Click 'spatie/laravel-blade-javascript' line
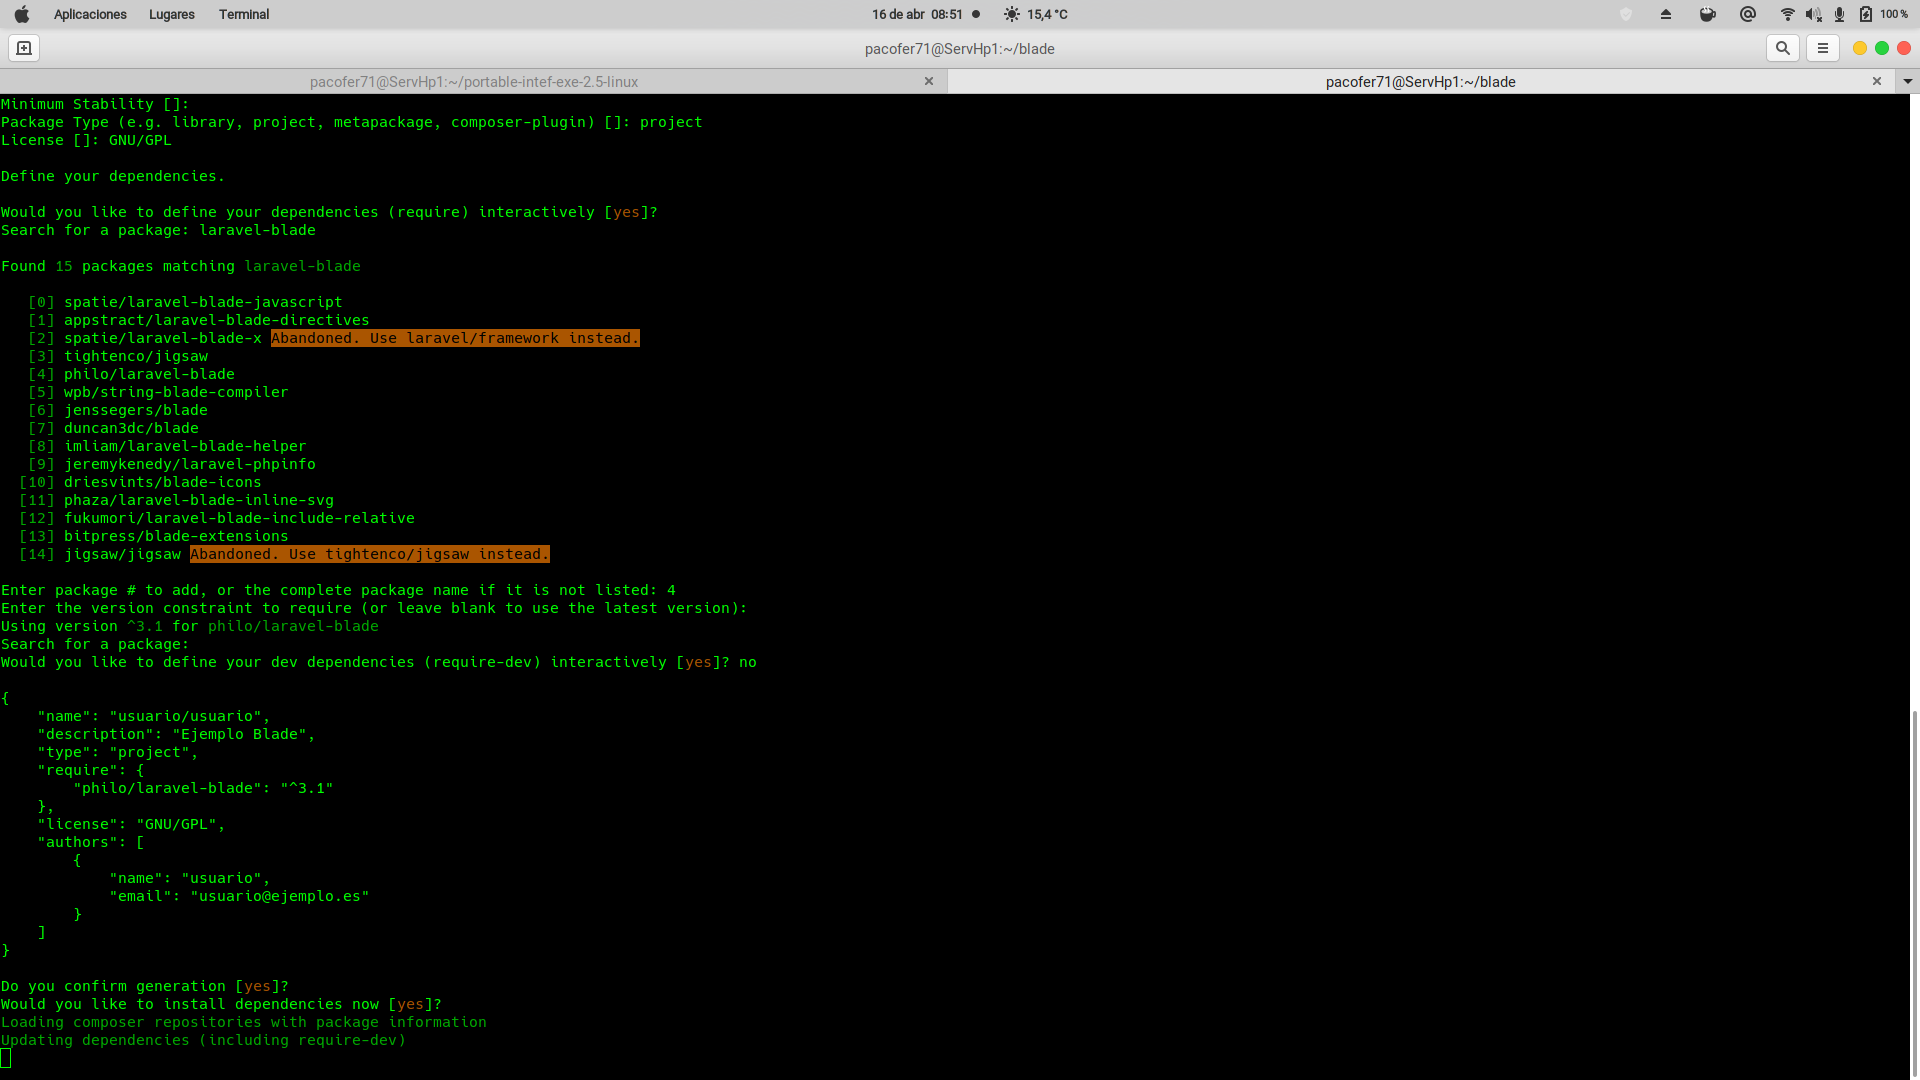The height and width of the screenshot is (1080, 1920). [203, 302]
